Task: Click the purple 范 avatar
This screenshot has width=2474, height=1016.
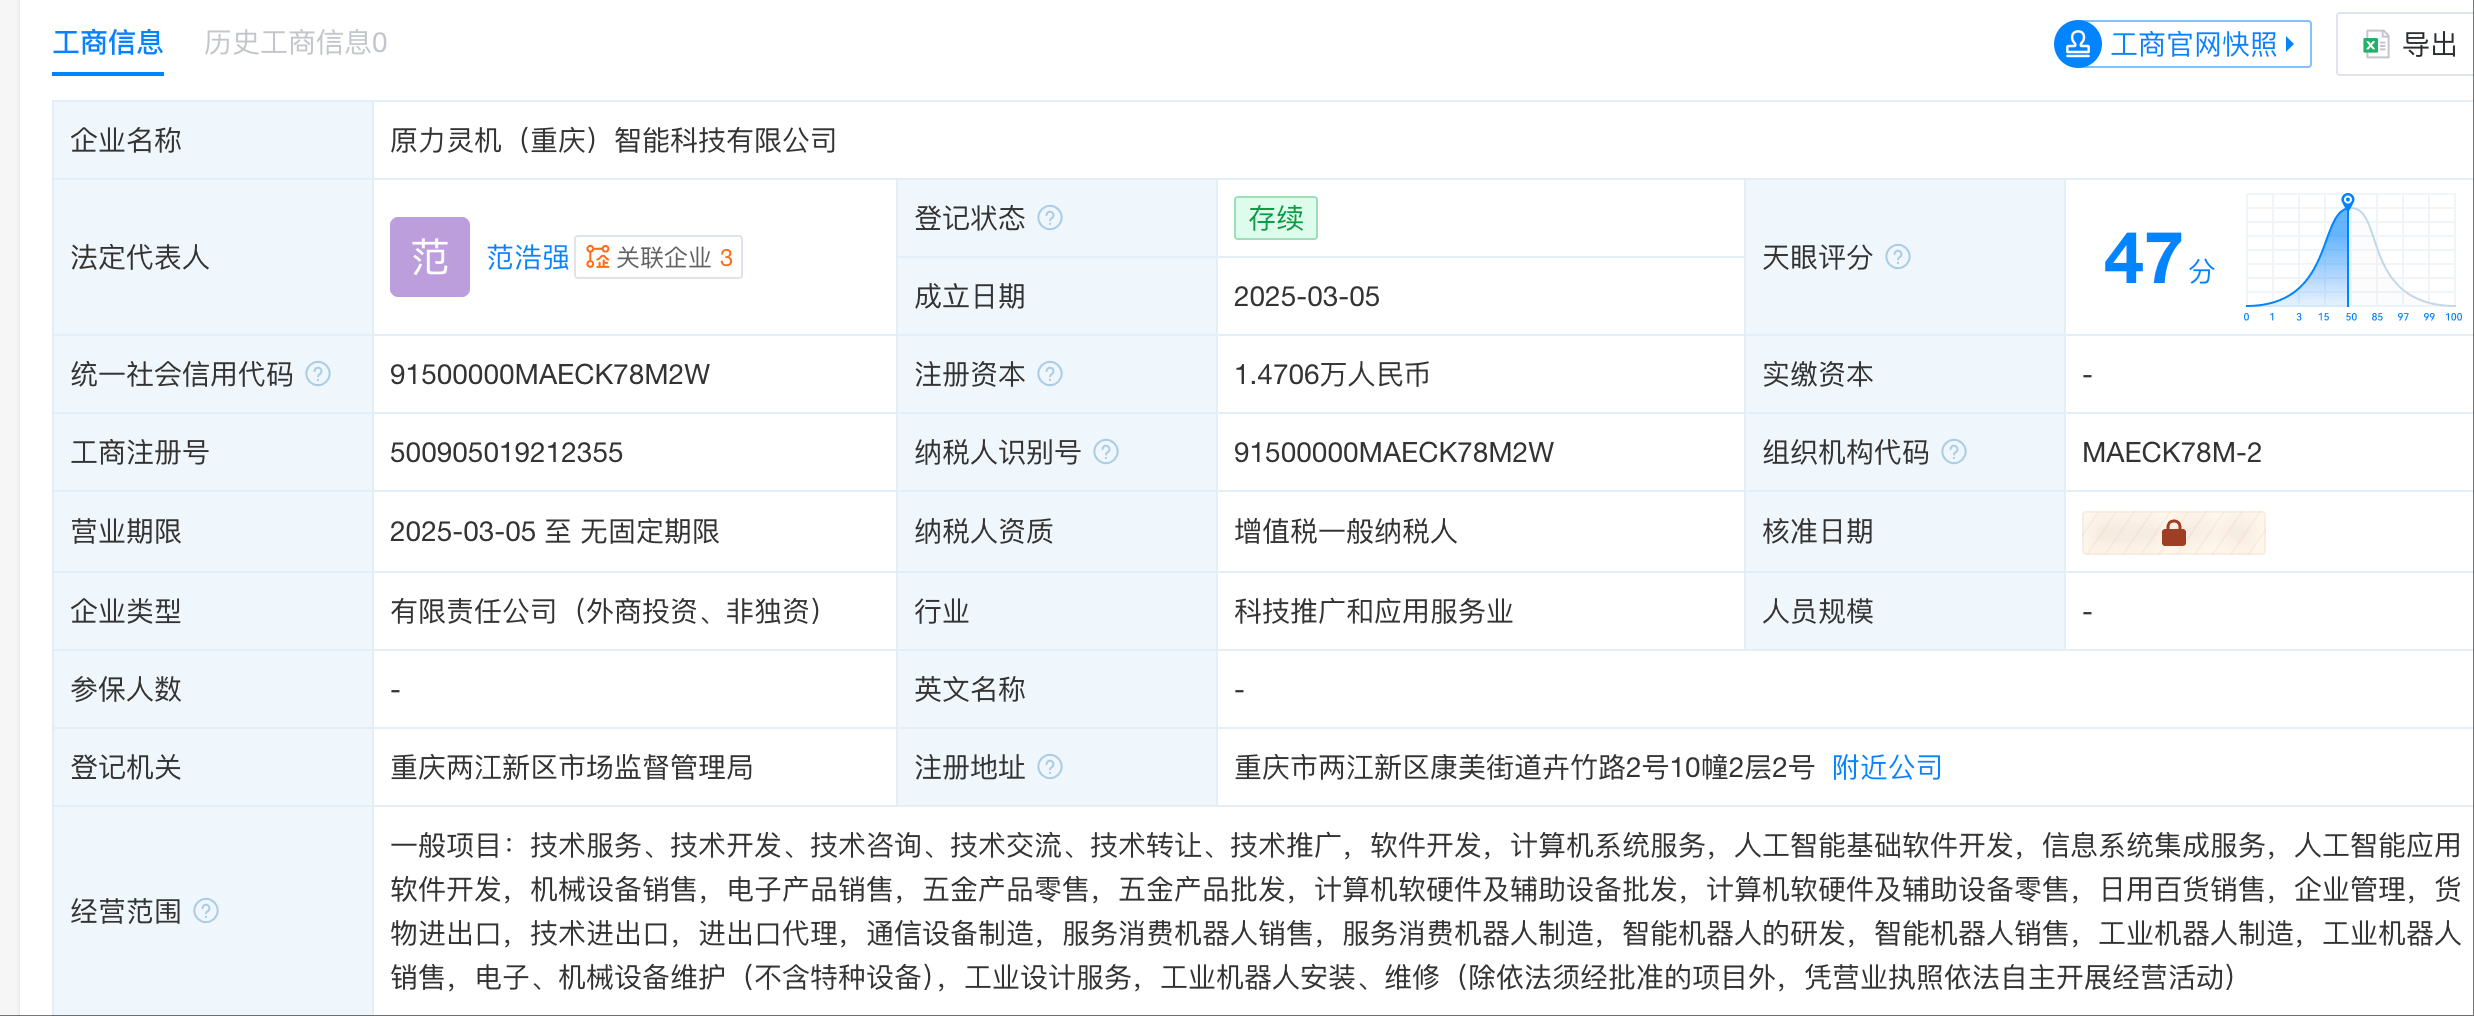Action: coord(429,257)
